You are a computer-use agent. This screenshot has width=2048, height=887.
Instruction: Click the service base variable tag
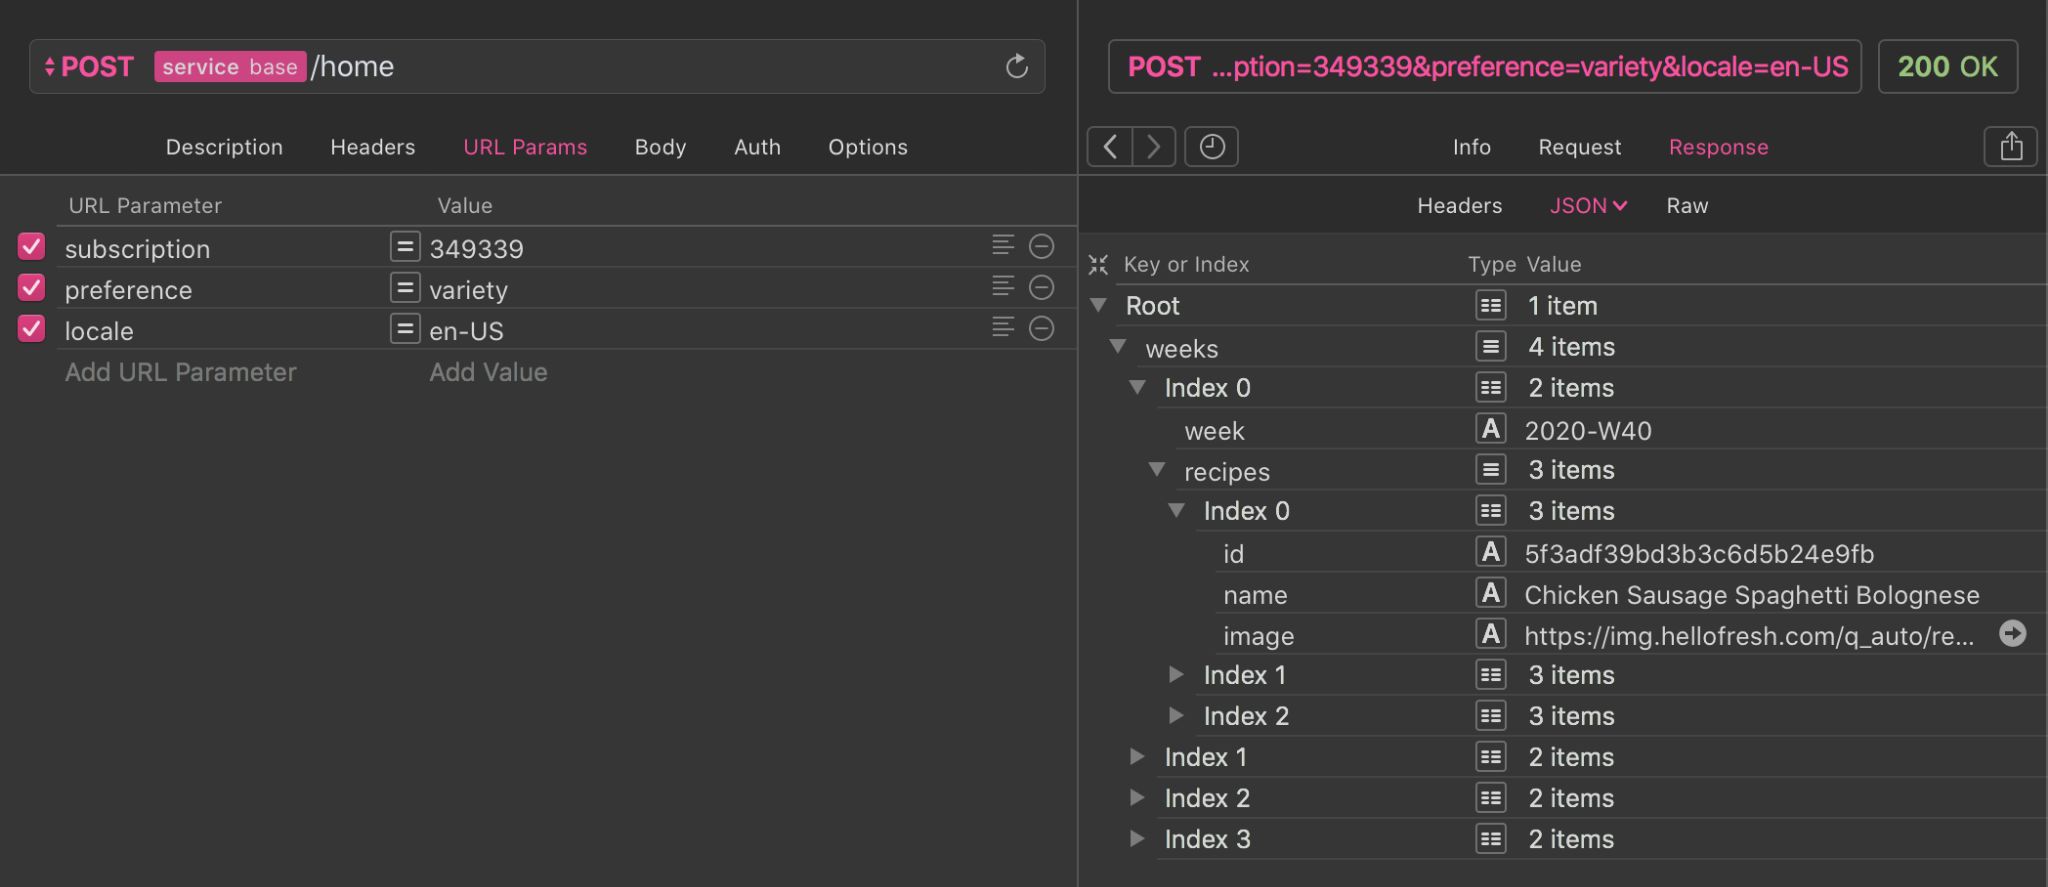coord(230,67)
